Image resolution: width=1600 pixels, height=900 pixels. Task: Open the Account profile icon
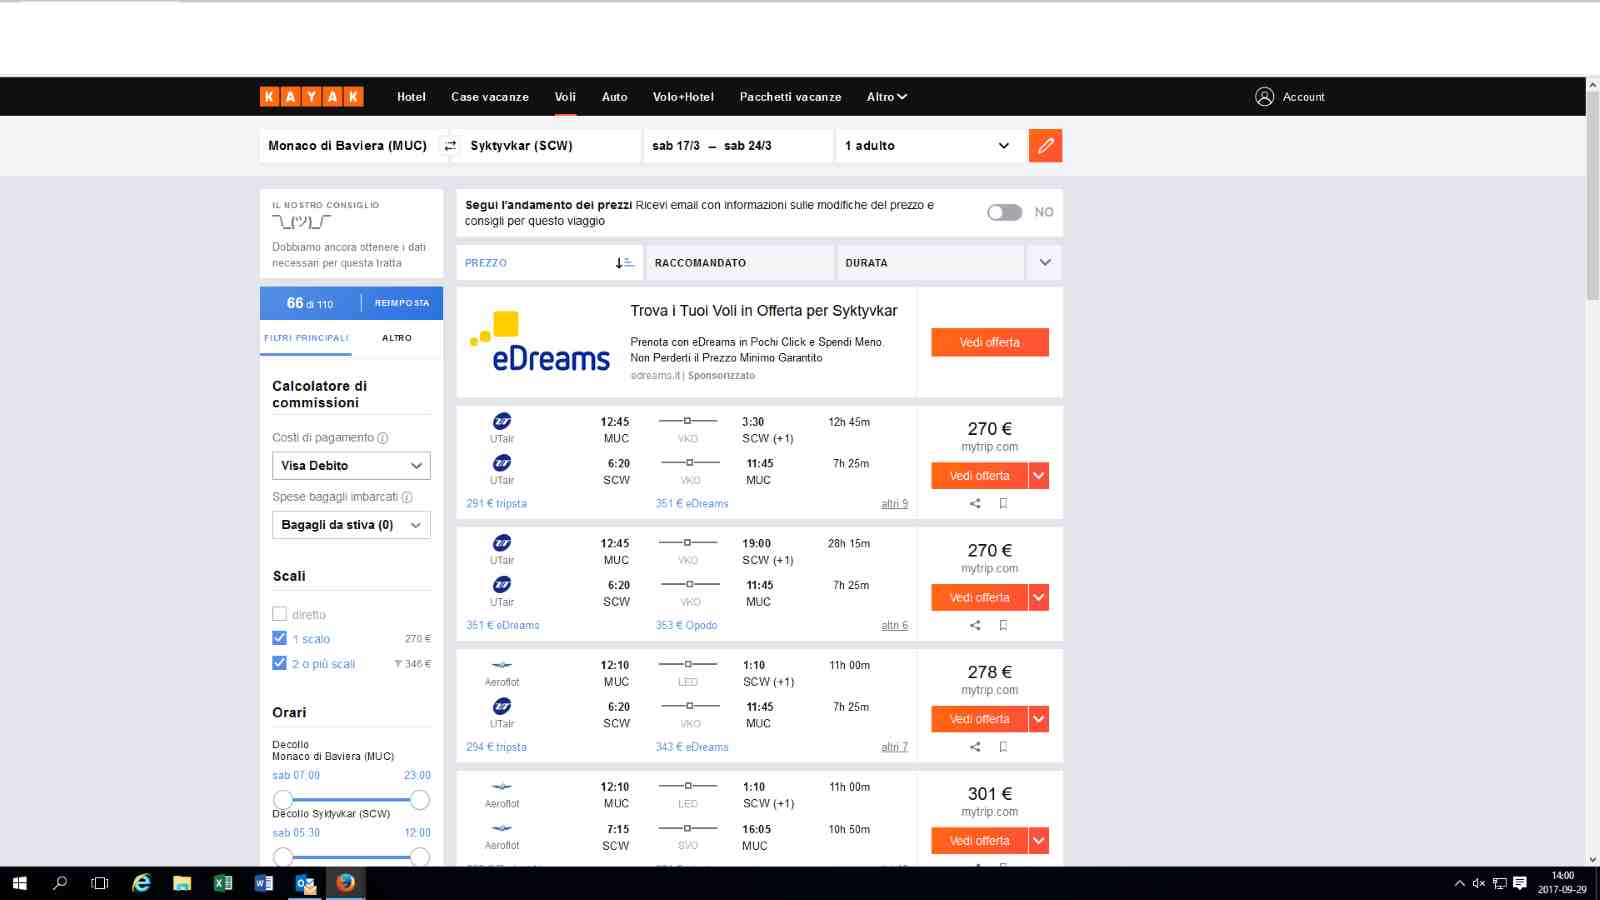[1264, 97]
